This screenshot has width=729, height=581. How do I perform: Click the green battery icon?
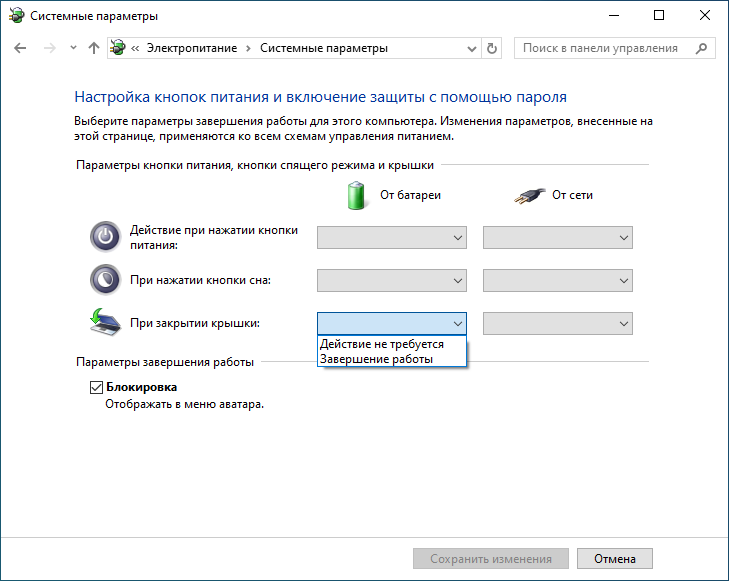click(x=357, y=195)
